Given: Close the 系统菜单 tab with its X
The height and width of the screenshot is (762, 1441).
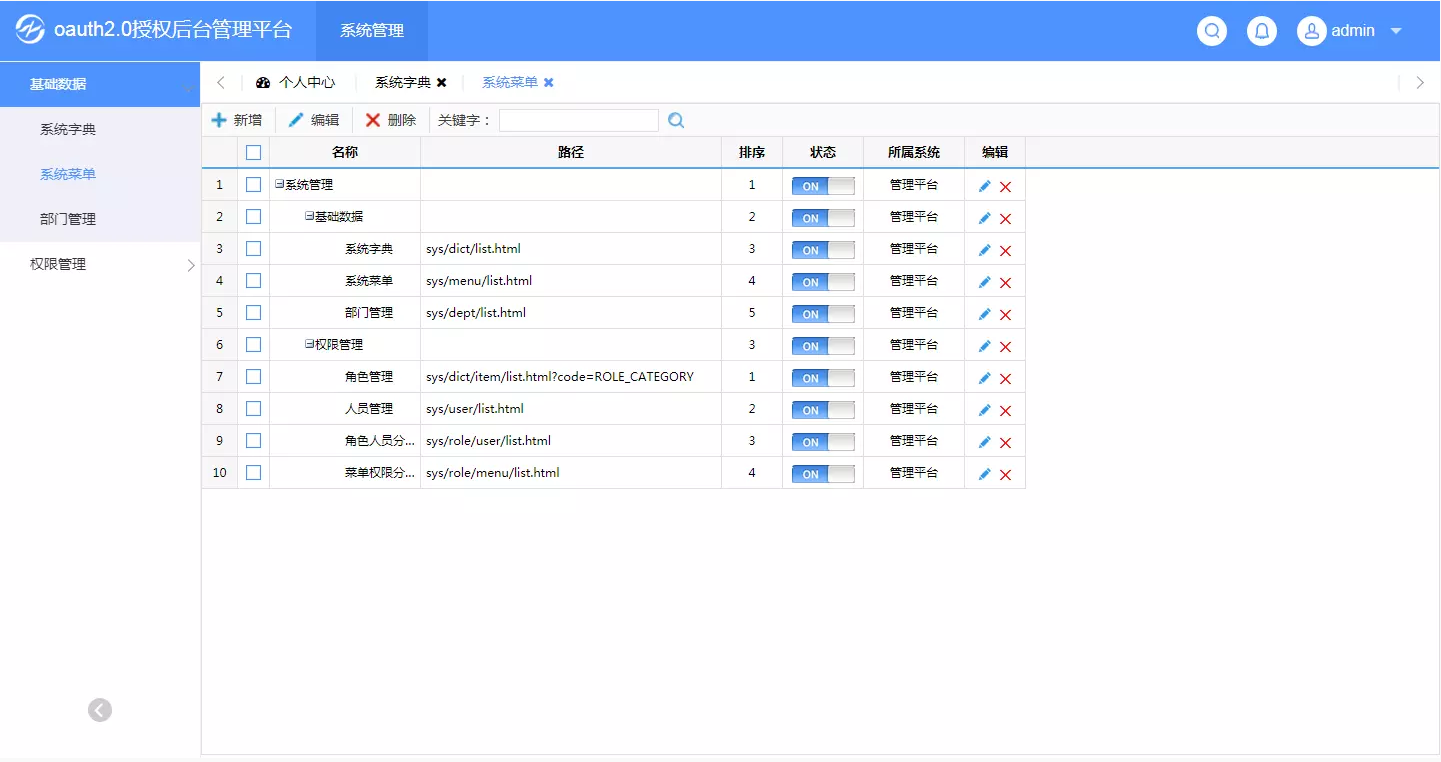Looking at the screenshot, I should (x=548, y=83).
